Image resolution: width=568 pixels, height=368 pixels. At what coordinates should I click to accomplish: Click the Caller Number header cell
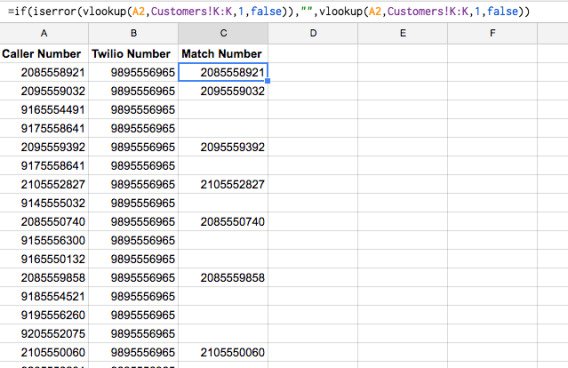tap(44, 54)
